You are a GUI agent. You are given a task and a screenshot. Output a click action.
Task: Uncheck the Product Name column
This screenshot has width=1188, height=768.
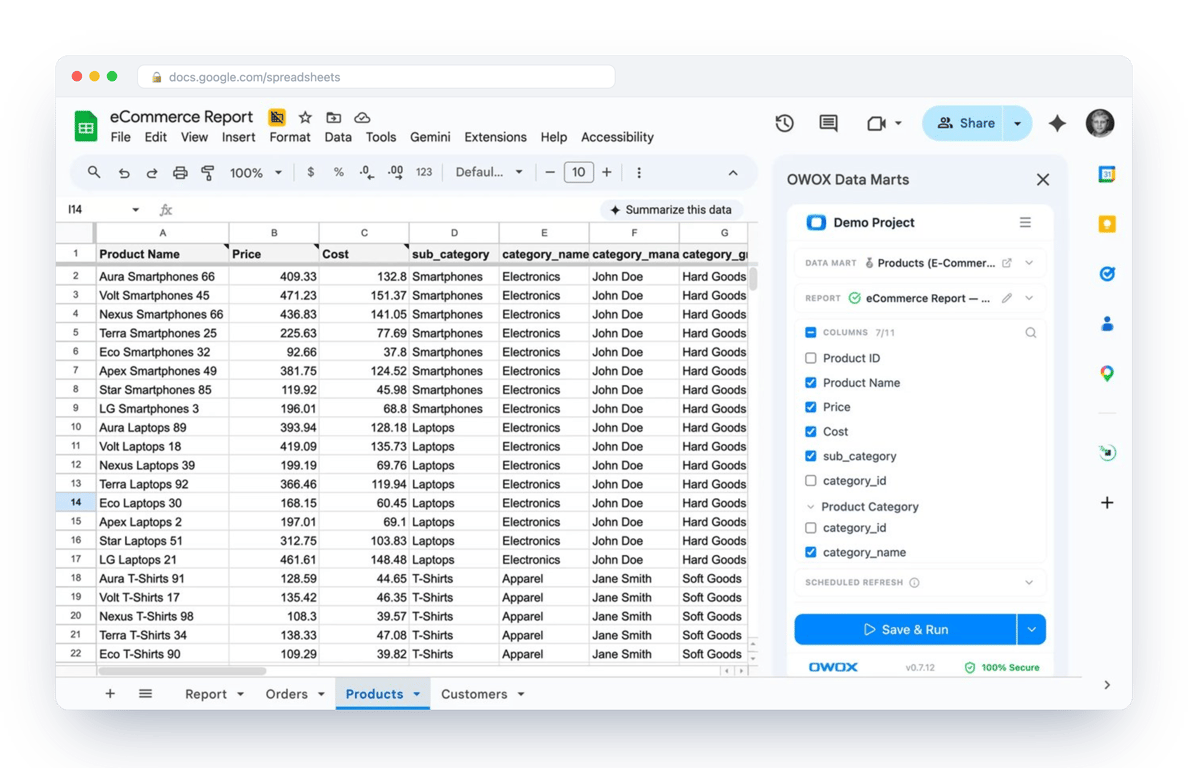tap(811, 382)
